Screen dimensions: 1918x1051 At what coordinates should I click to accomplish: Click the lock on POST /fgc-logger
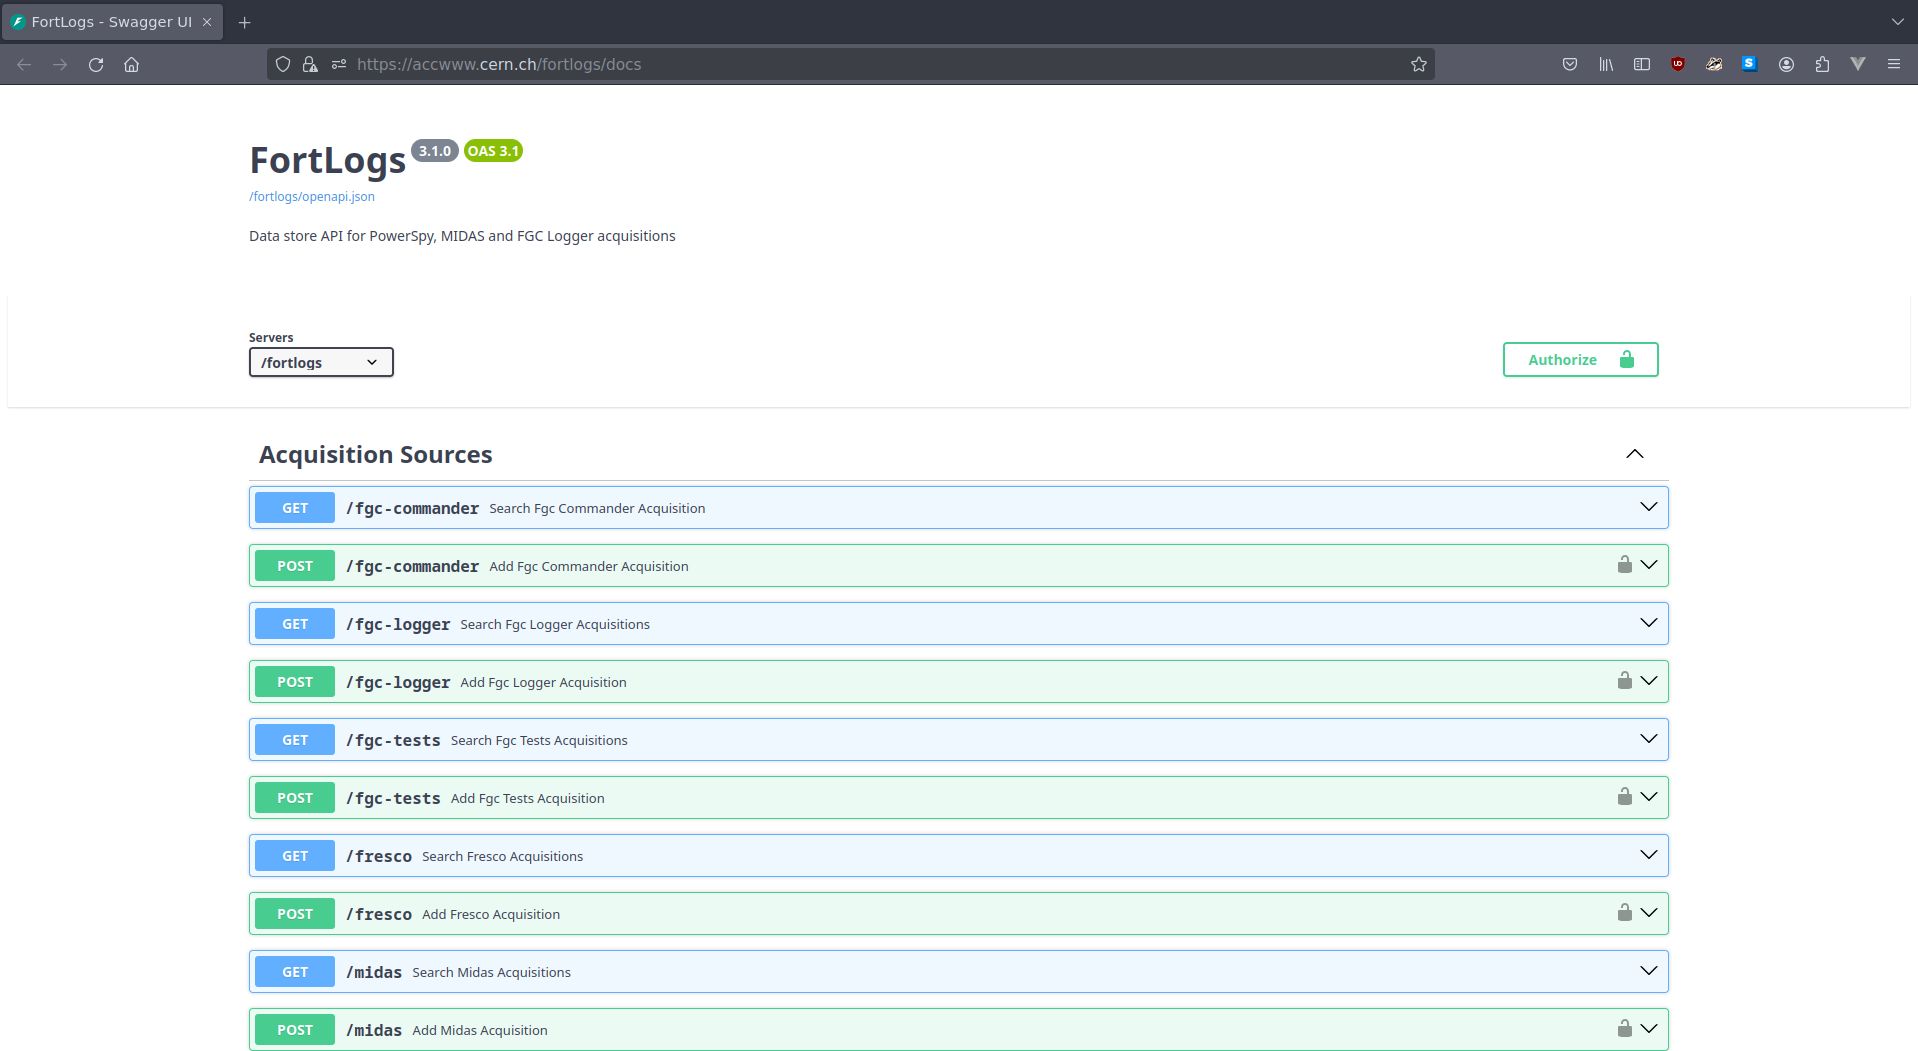1625,681
